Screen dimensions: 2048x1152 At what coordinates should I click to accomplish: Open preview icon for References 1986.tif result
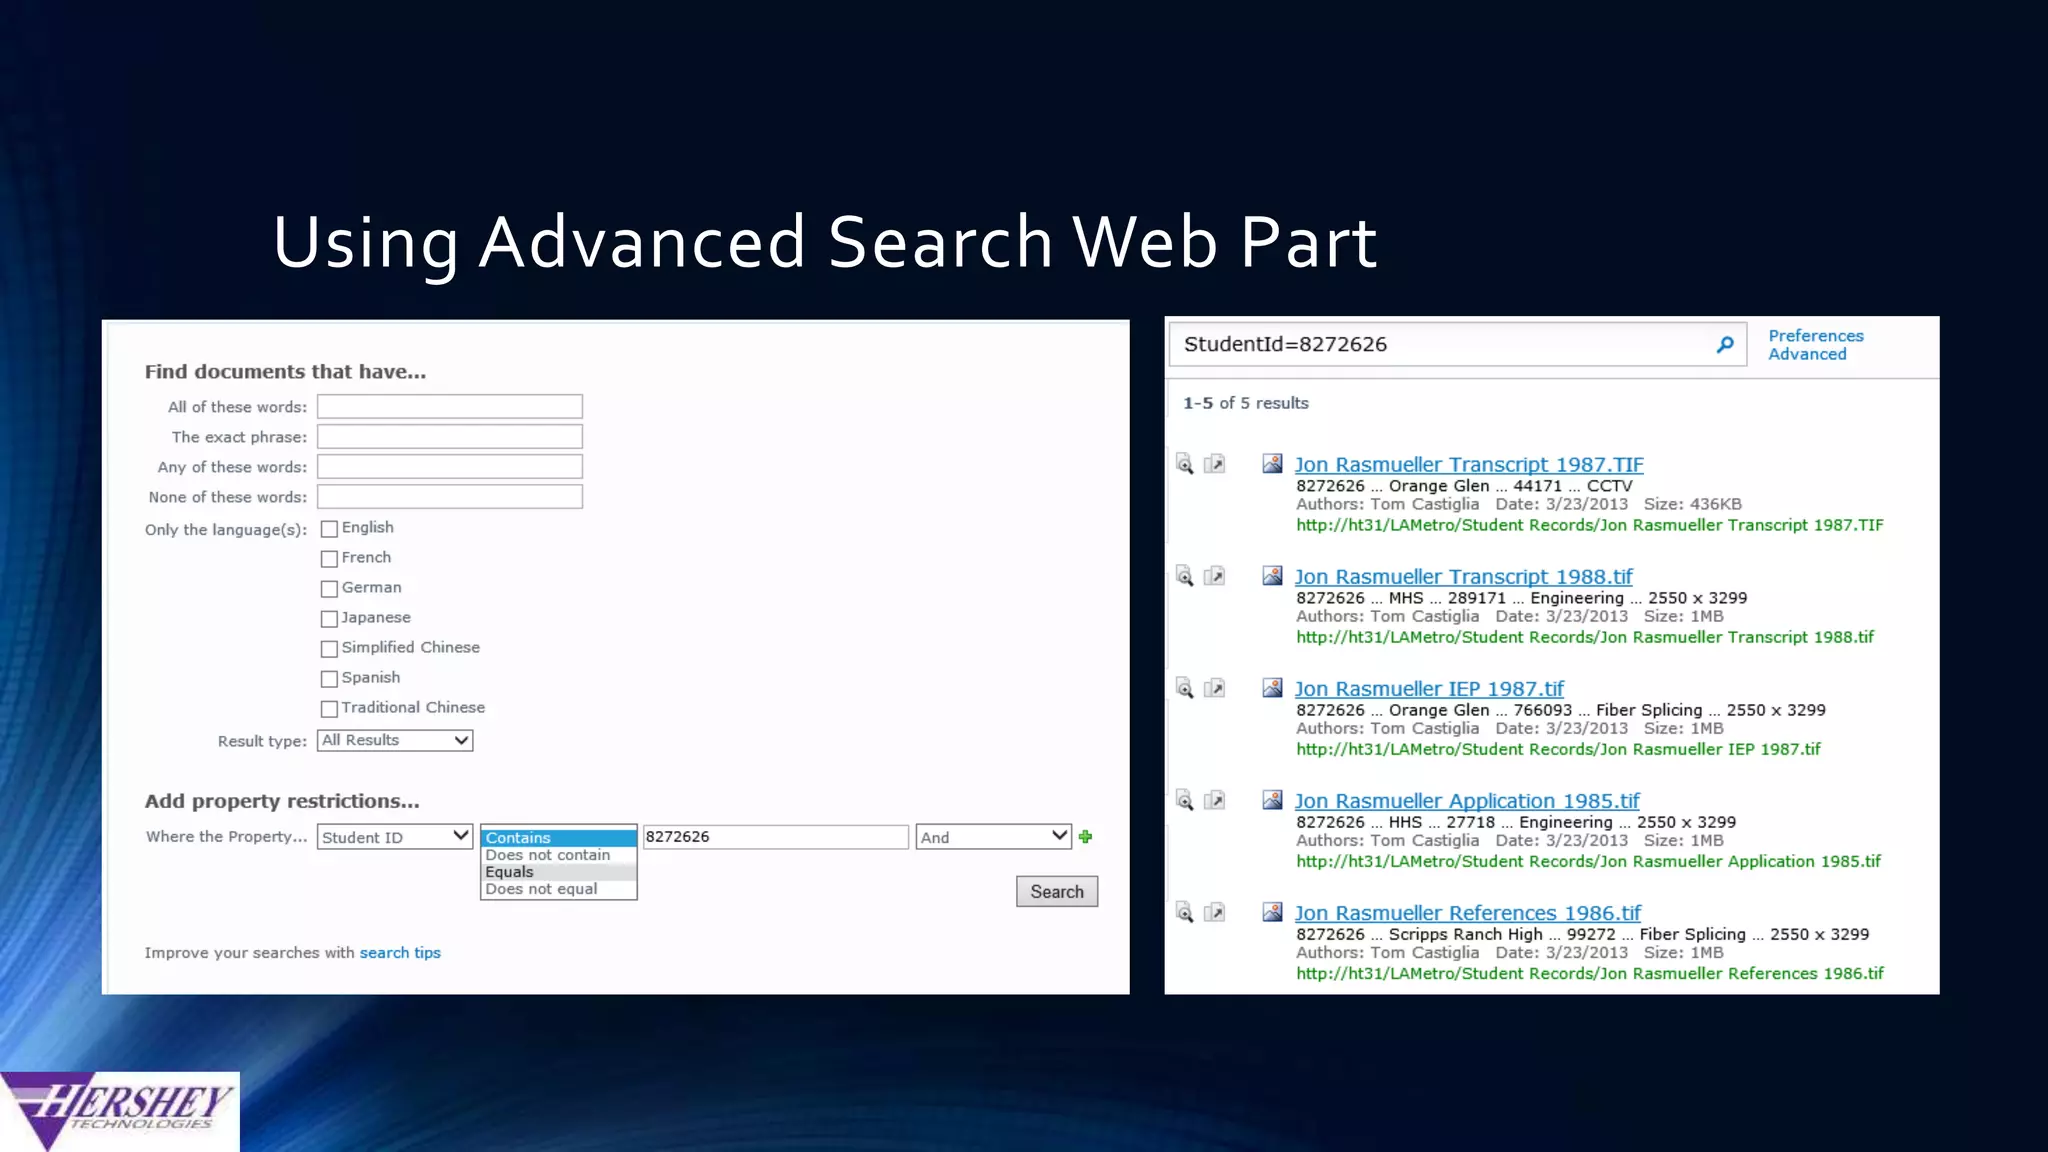pos(1185,912)
